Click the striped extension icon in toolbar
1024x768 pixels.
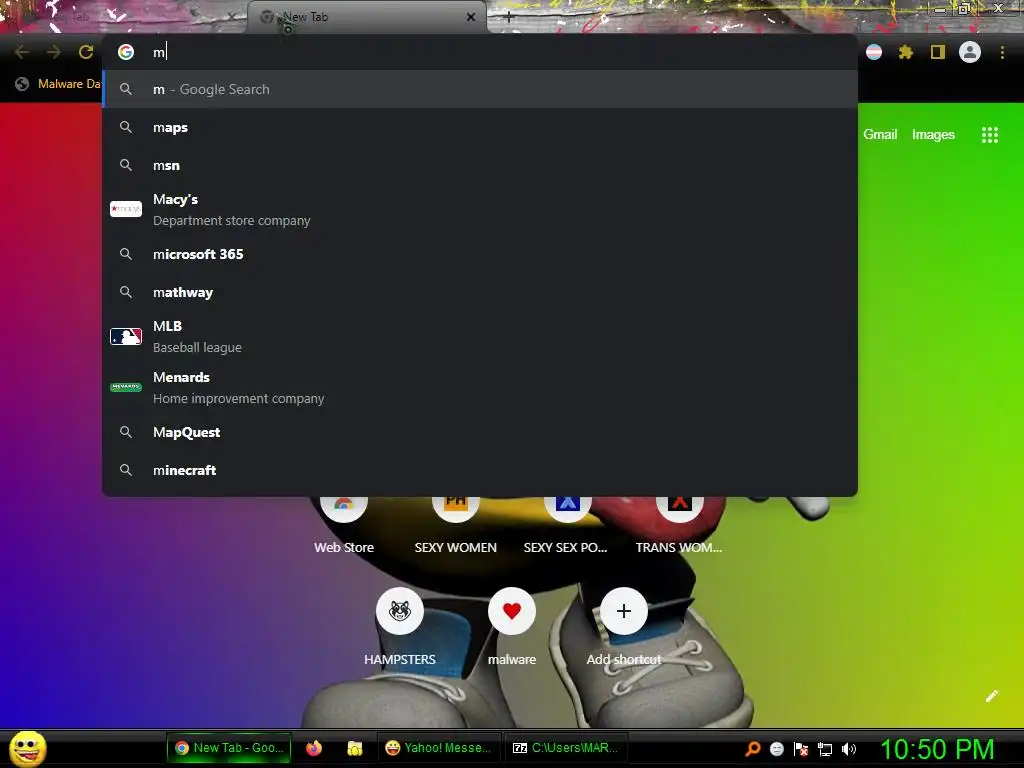pyautogui.click(x=874, y=52)
